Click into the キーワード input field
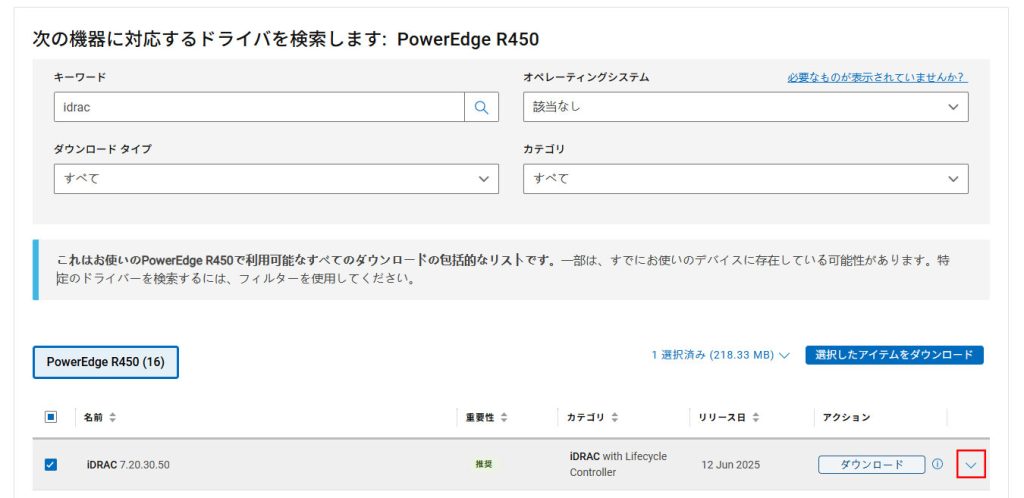The image size is (1024, 498). (x=259, y=107)
